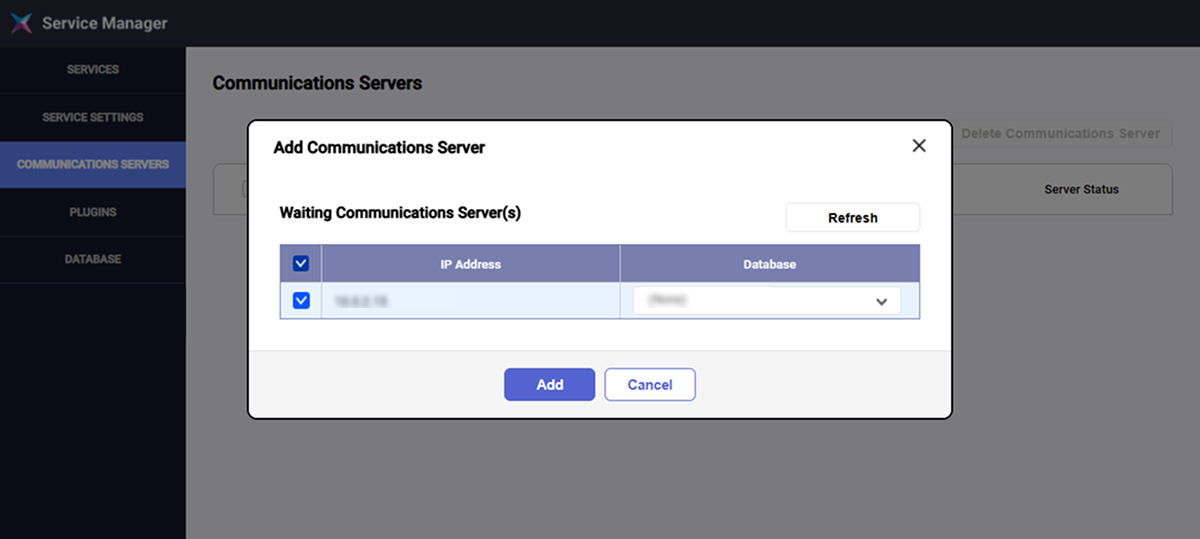Refresh the waiting communications servers list
The height and width of the screenshot is (539, 1200).
pyautogui.click(x=852, y=218)
